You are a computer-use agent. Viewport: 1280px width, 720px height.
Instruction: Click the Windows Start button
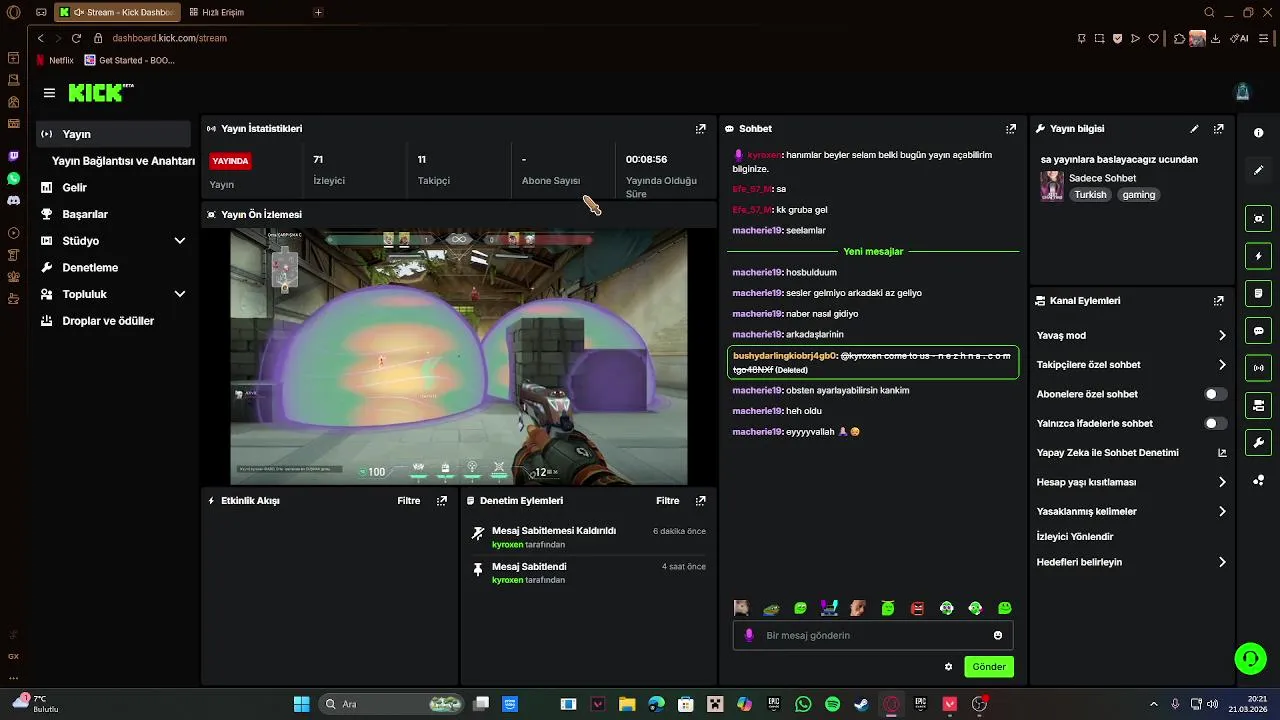tap(301, 704)
